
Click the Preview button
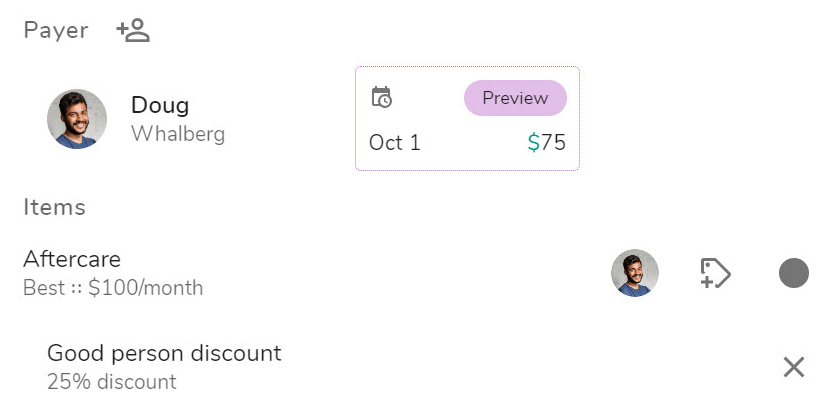(x=515, y=98)
